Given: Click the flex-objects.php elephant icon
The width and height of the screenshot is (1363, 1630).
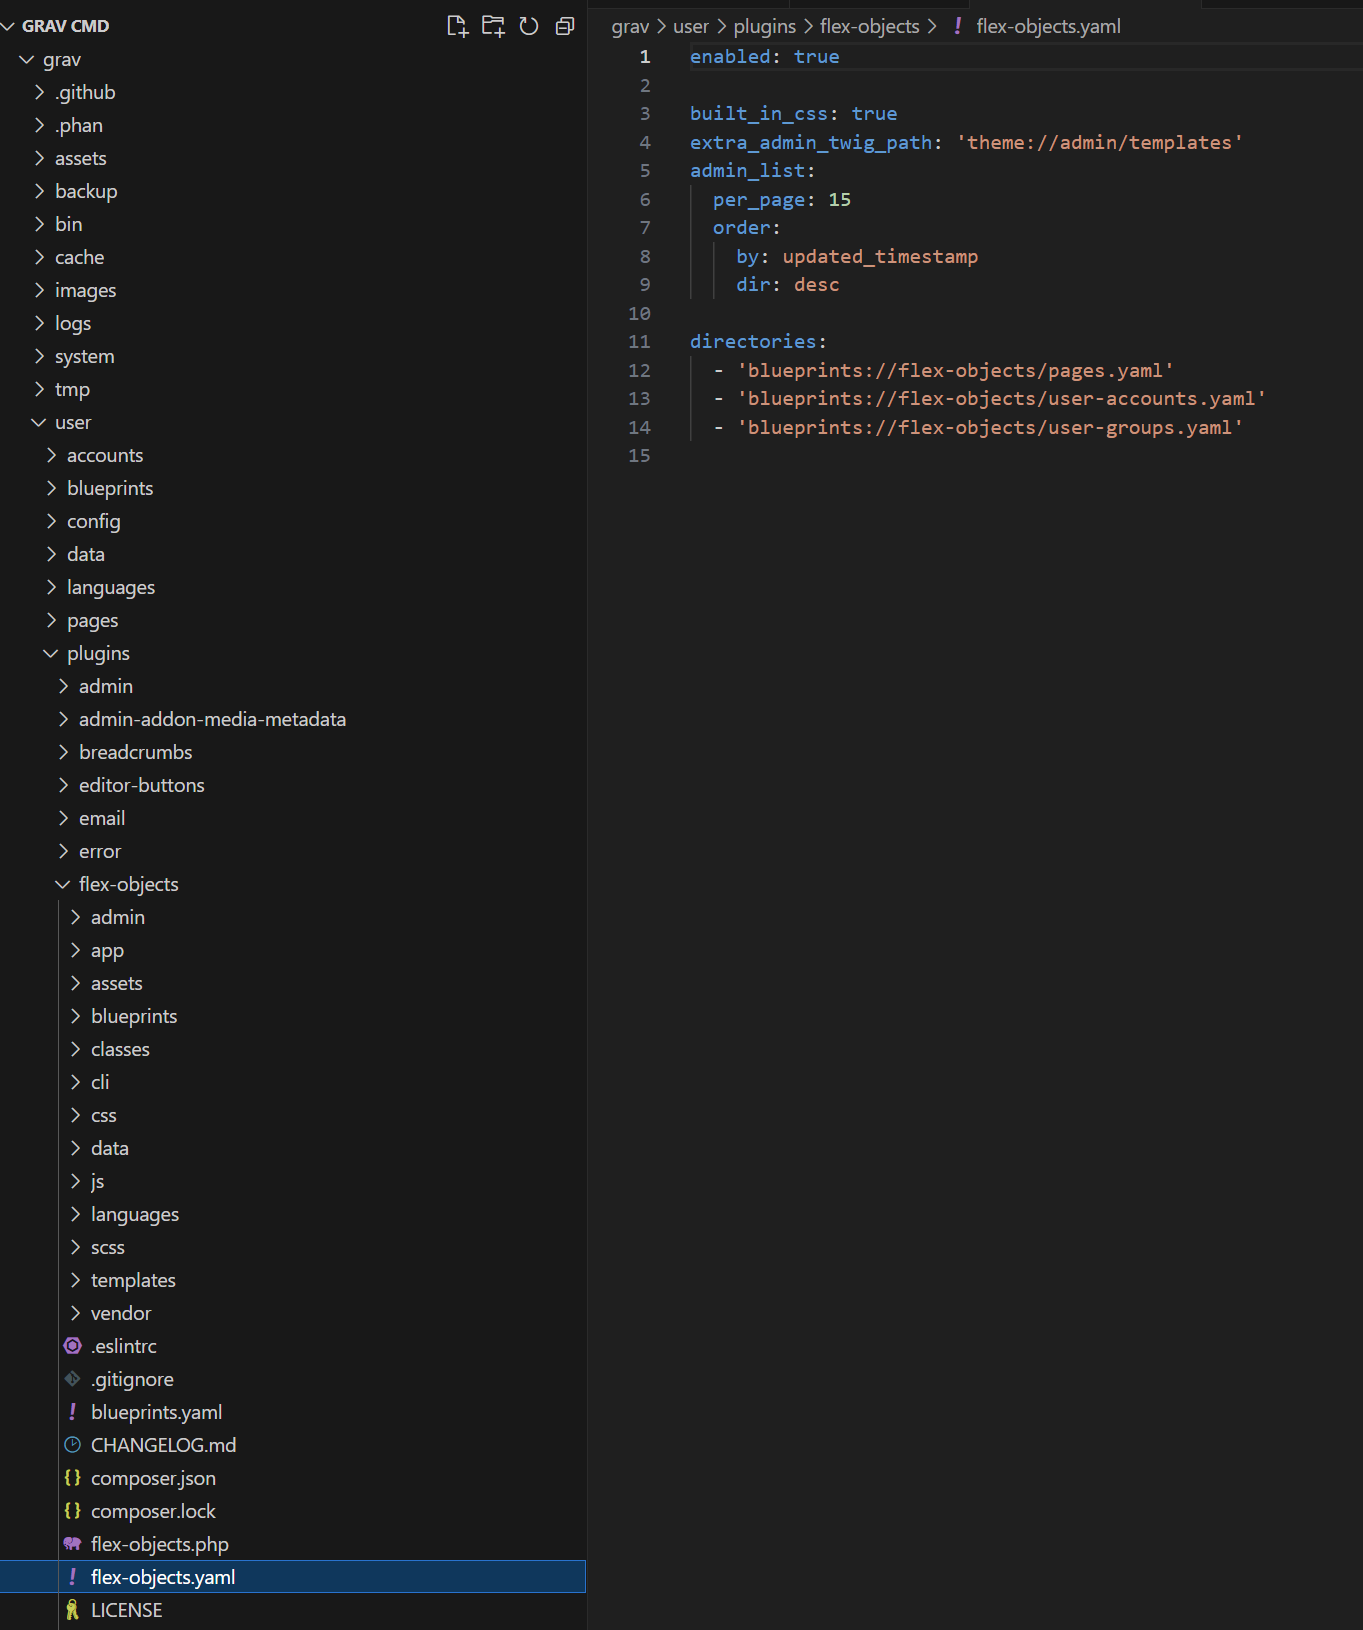Looking at the screenshot, I should pyautogui.click(x=73, y=1544).
